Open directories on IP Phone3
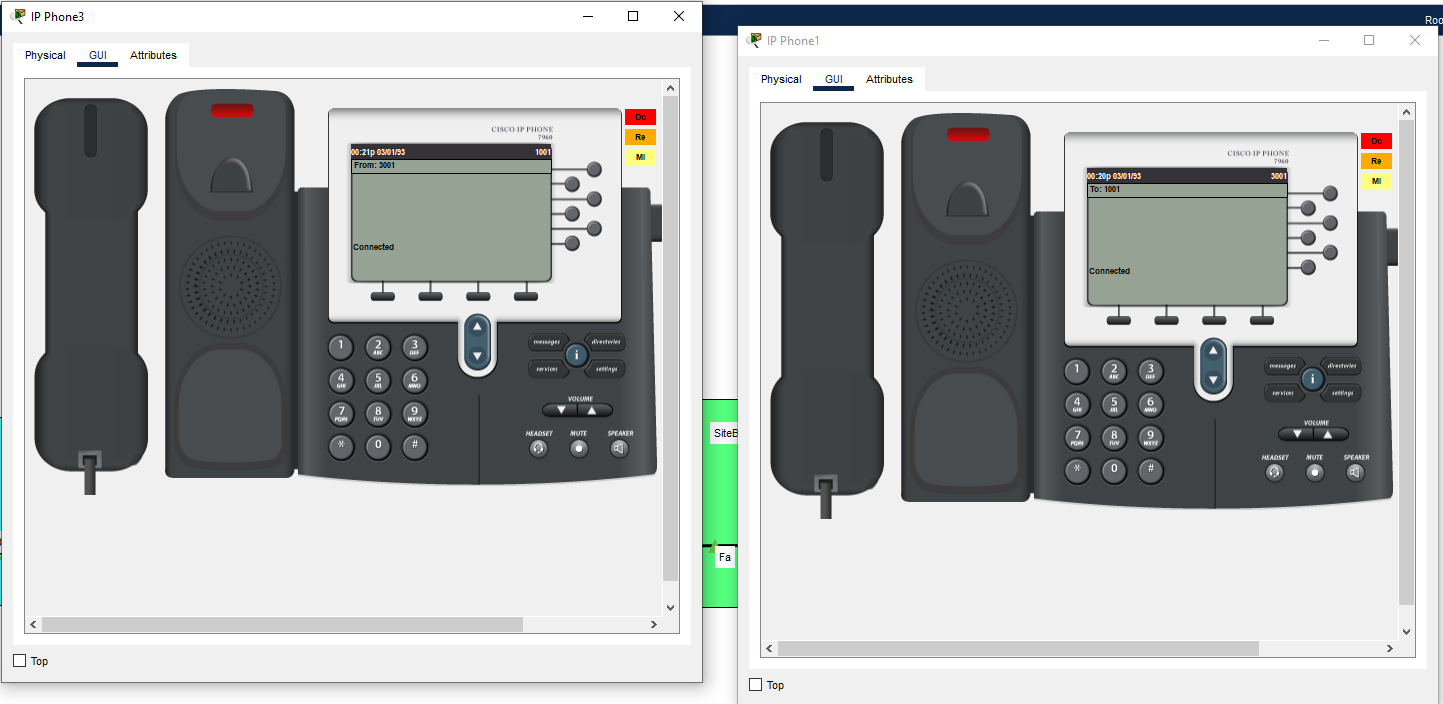 coord(606,342)
